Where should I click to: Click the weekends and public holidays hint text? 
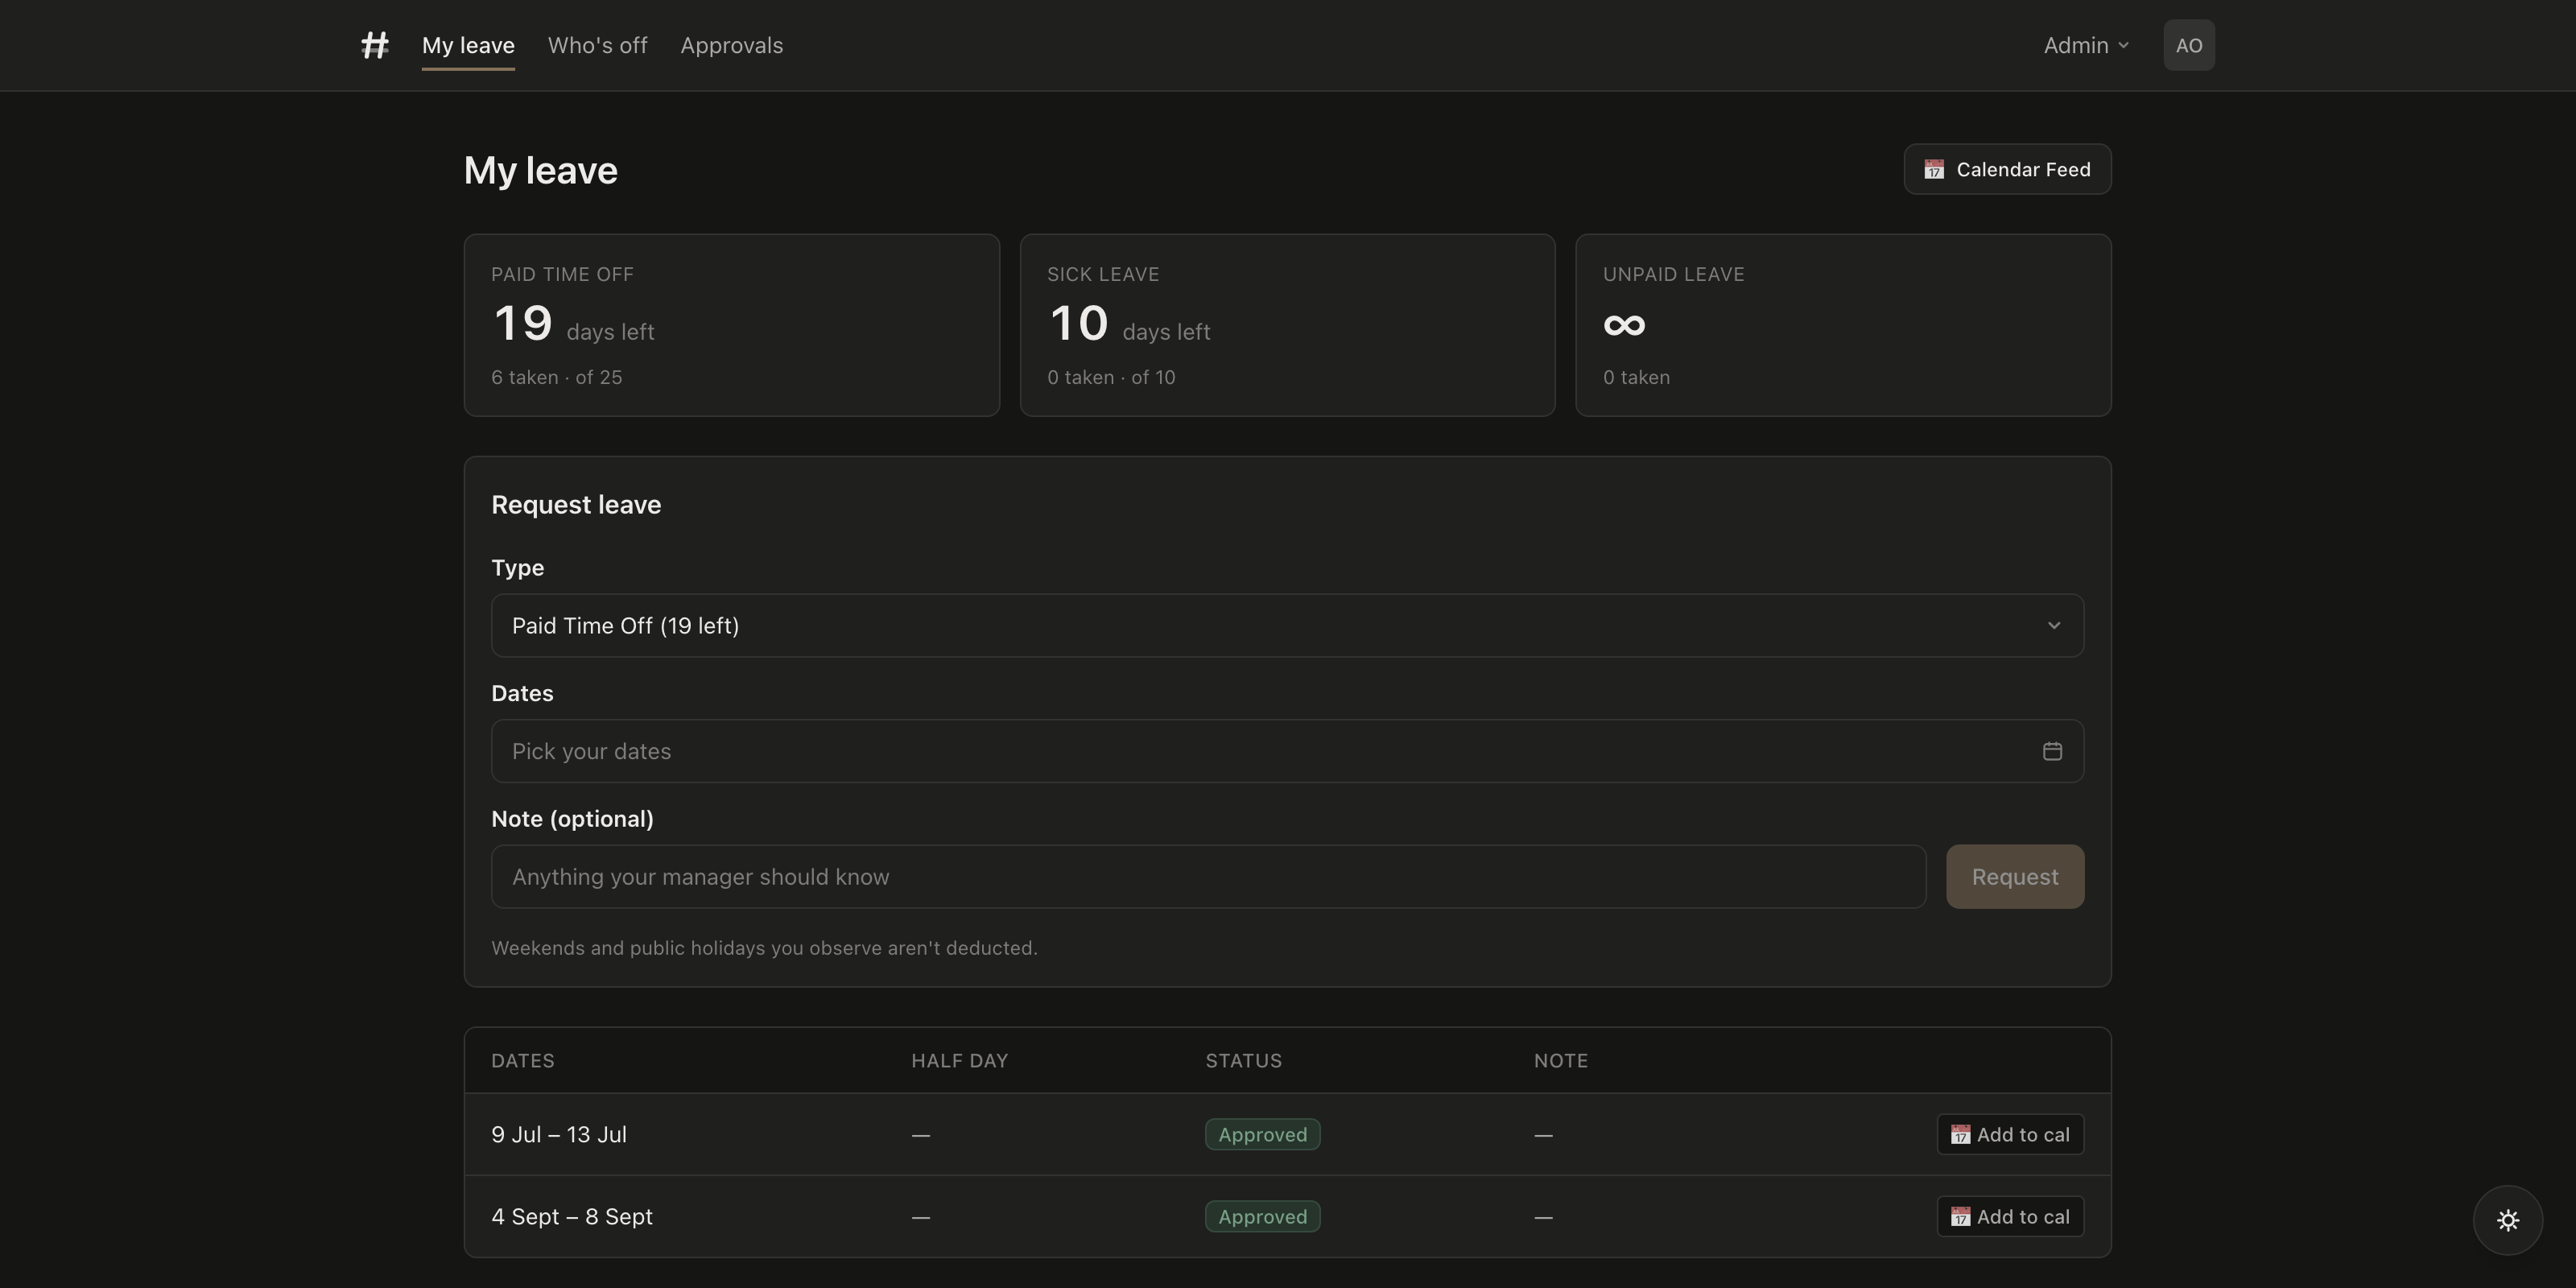[x=764, y=948]
